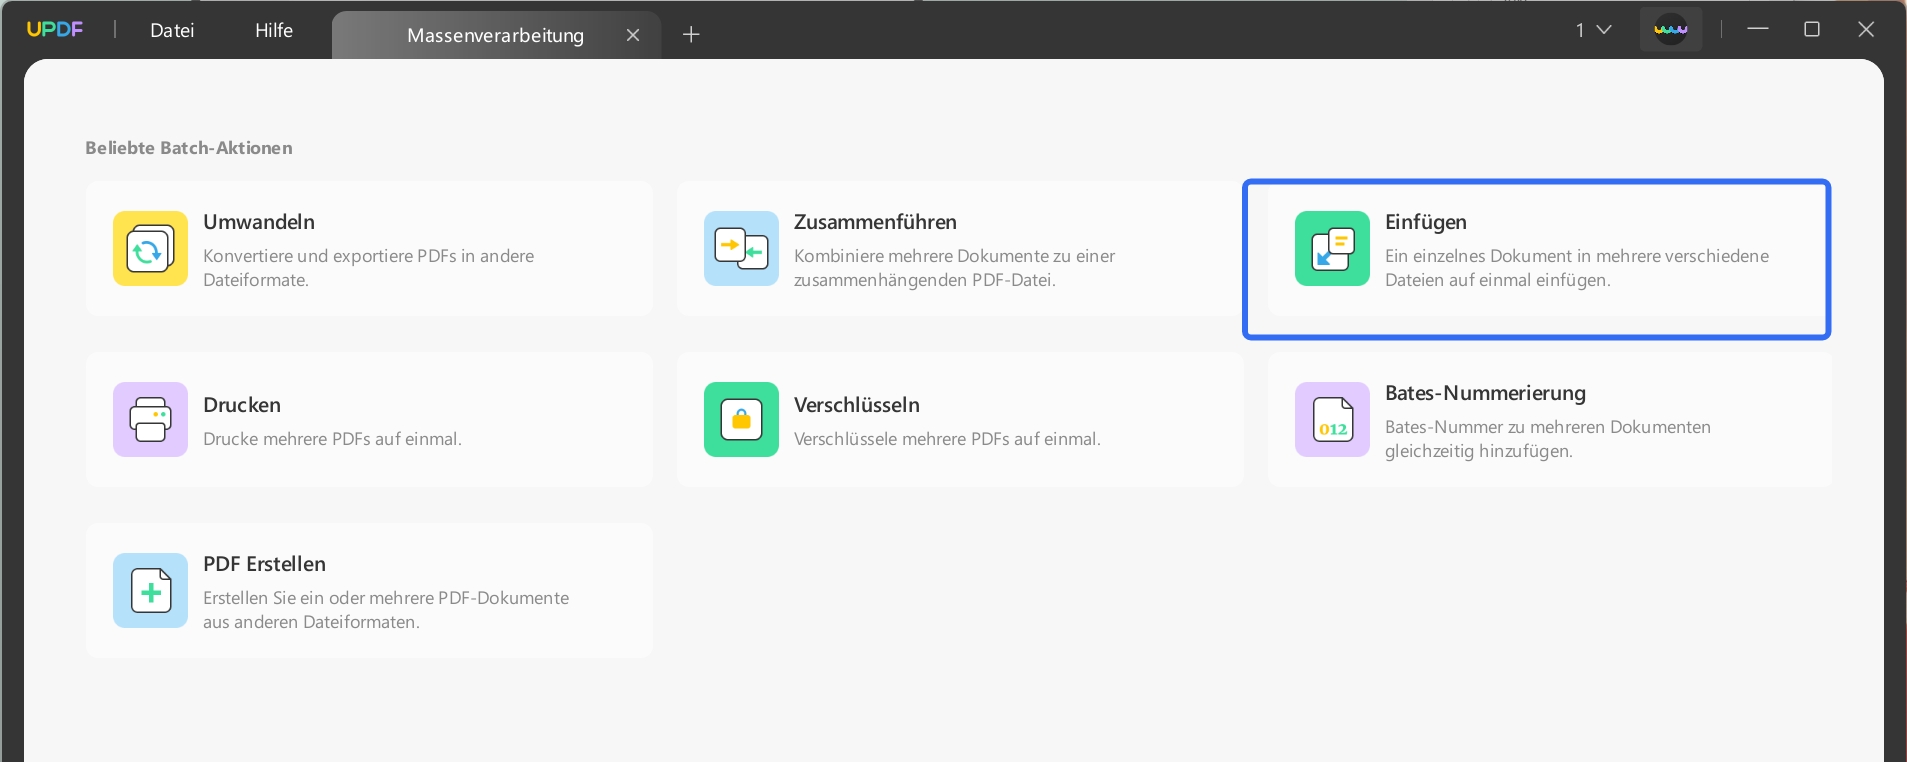The image size is (1907, 762).
Task: Open the Zusammenführen batch action title
Action: (x=875, y=222)
